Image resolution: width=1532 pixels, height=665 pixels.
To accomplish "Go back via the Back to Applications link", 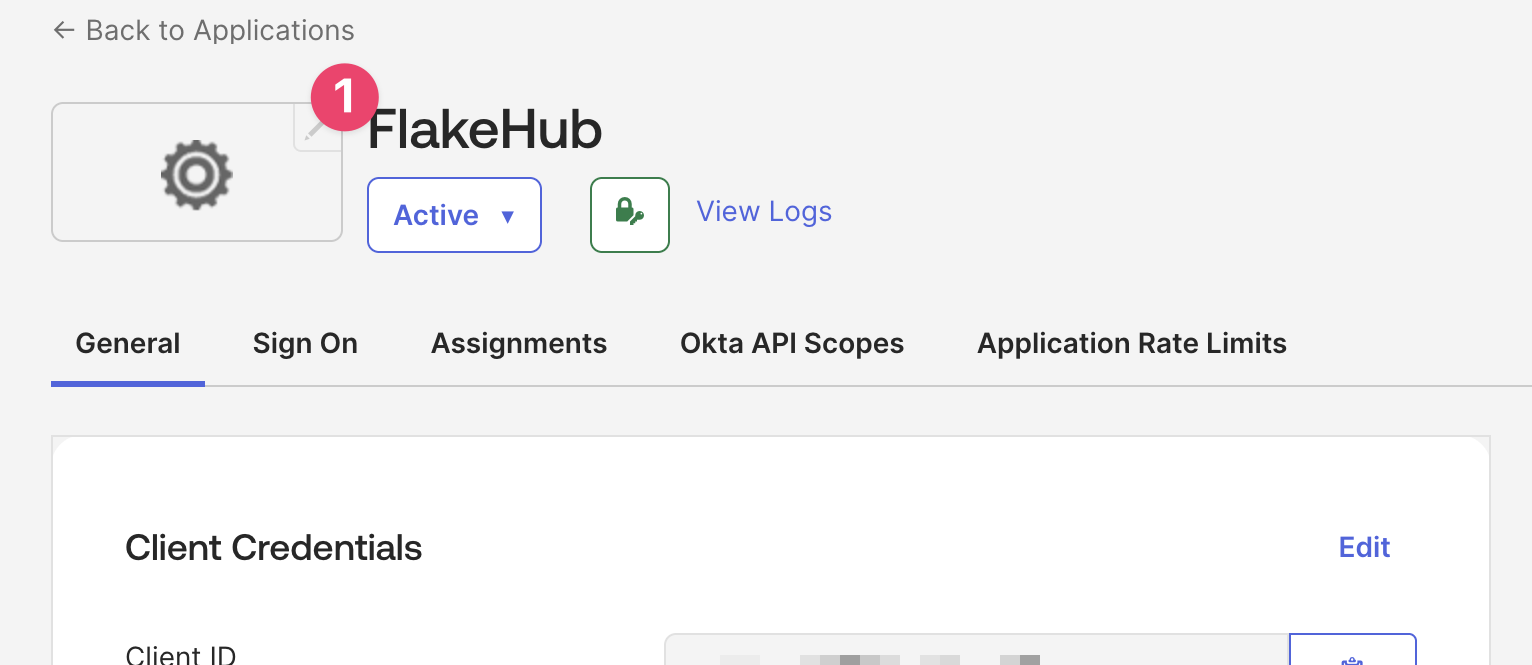I will (219, 31).
